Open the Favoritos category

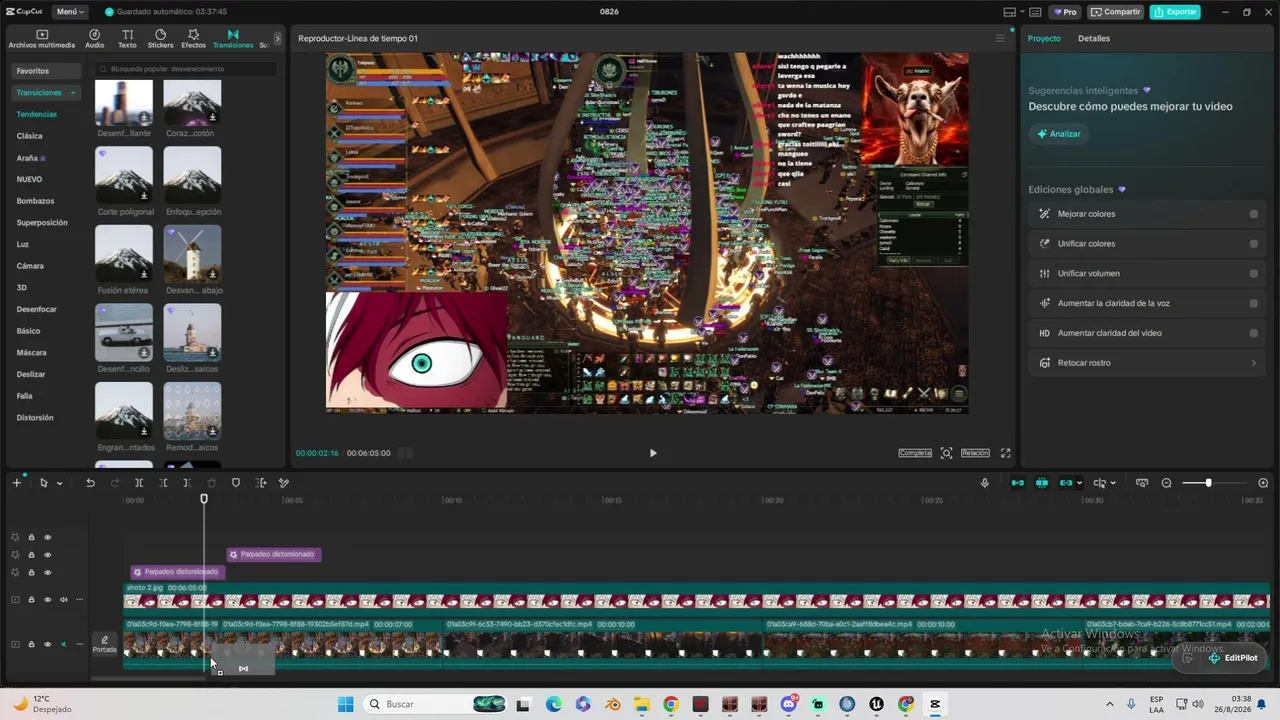click(45, 71)
